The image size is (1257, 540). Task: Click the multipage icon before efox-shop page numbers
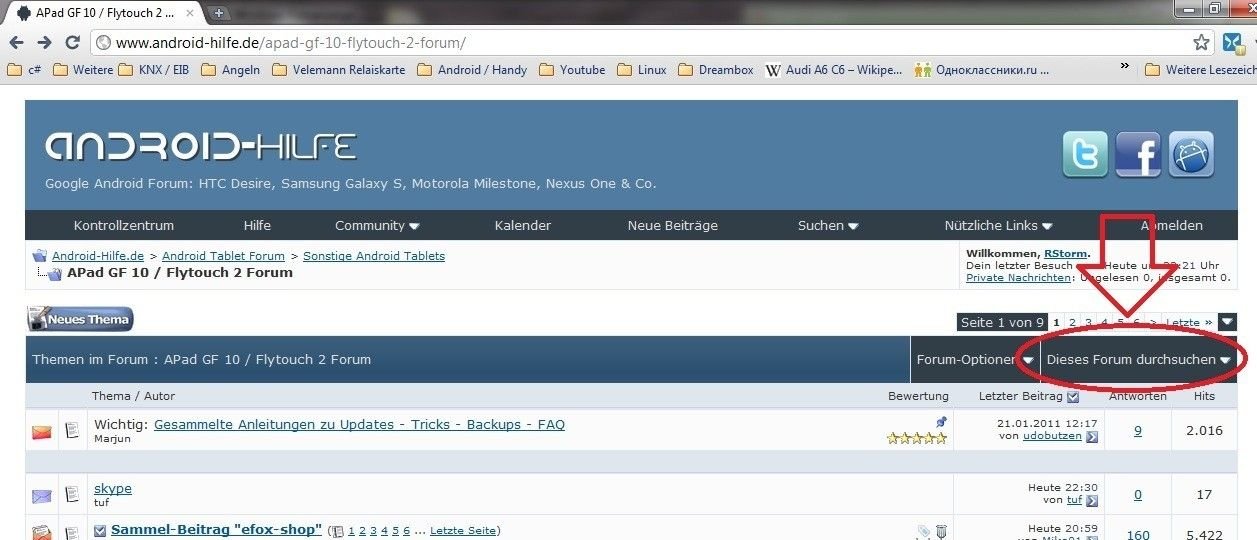337,531
